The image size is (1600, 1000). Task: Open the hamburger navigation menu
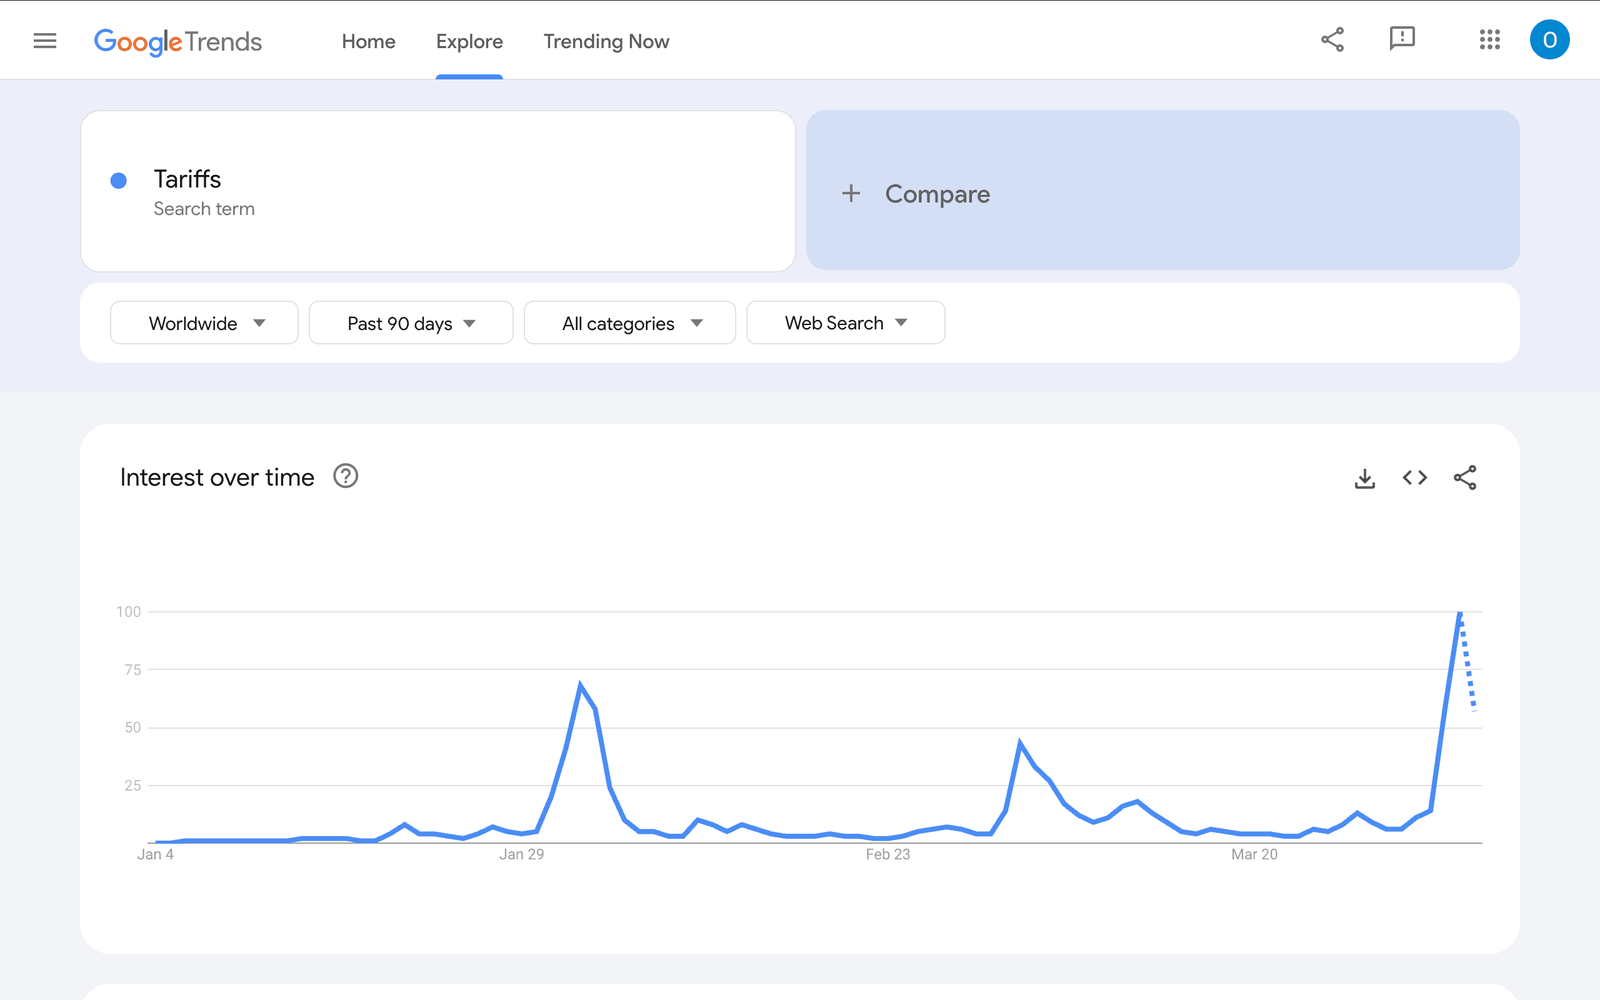45,40
